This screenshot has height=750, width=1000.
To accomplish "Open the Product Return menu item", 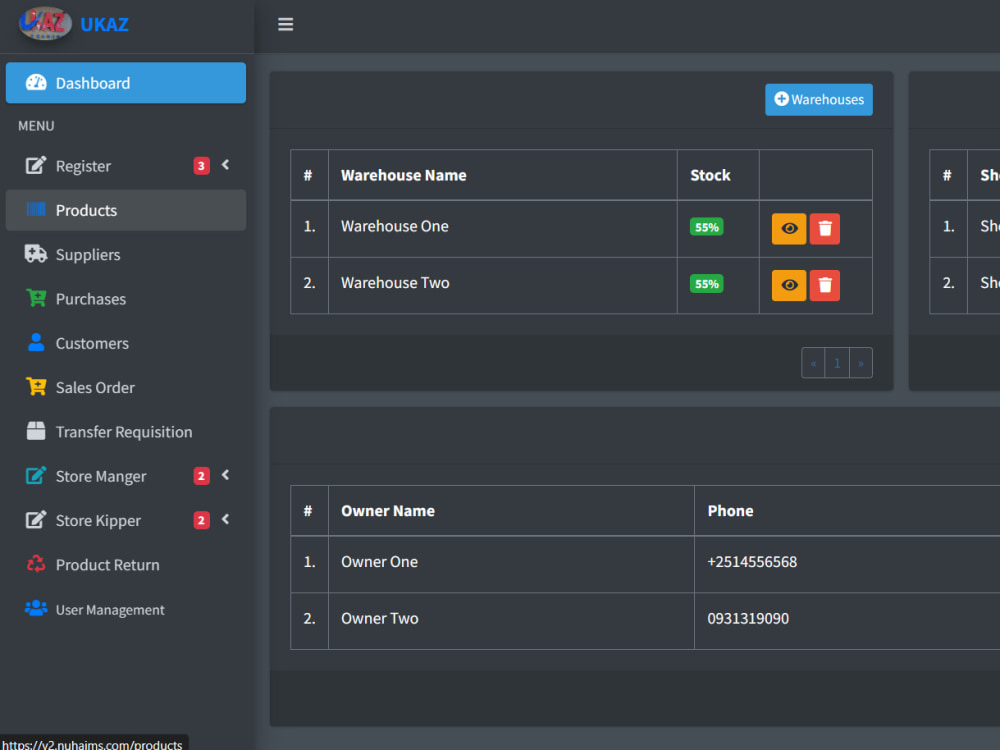I will (x=126, y=564).
